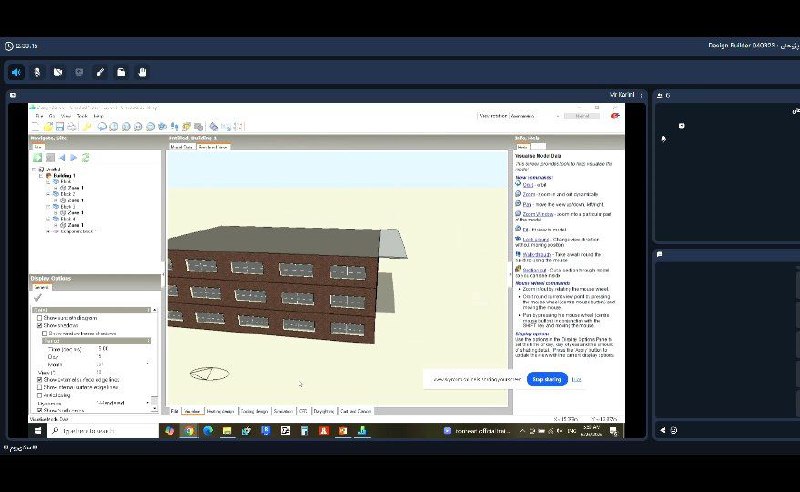This screenshot has width=800, height=492.
Task: Click the yellow key/options icon in toolbar
Action: 87,127
